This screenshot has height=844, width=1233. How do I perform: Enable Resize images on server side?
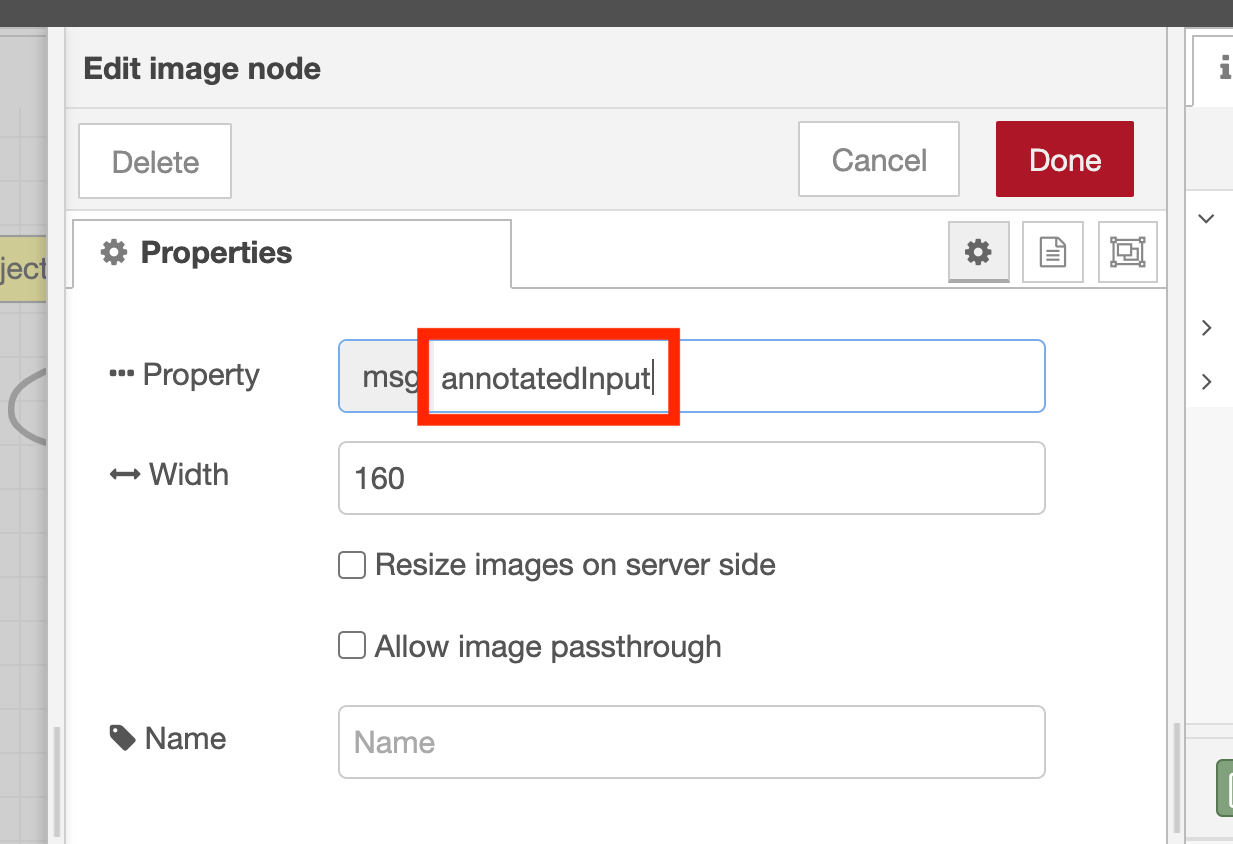tap(352, 565)
